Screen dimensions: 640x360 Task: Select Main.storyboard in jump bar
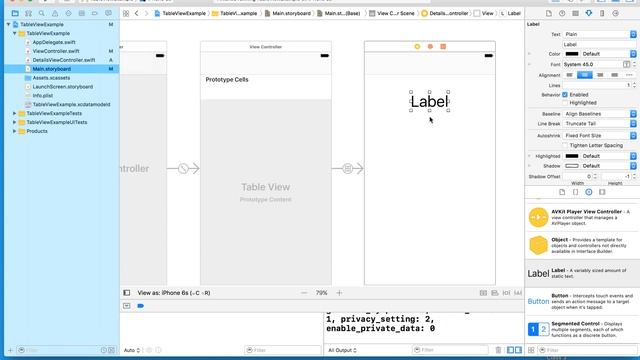point(288,13)
